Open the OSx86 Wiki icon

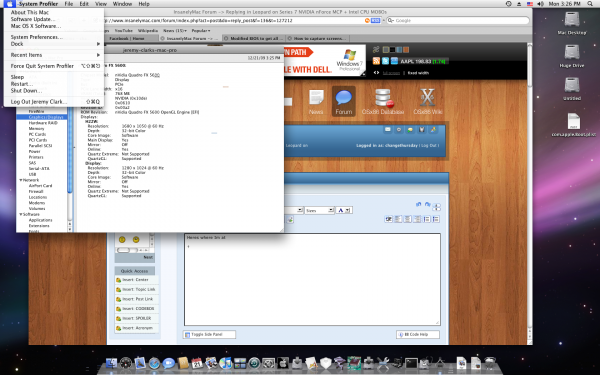[x=427, y=102]
